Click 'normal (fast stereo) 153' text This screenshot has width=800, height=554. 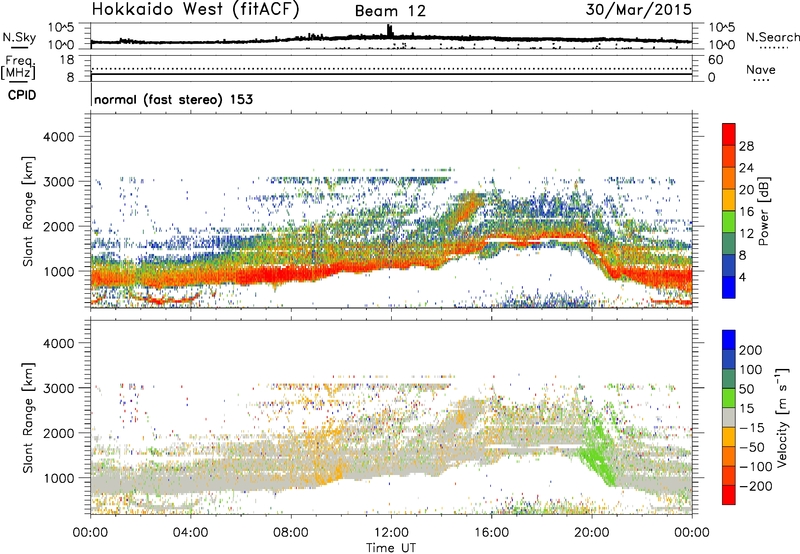coord(173,99)
